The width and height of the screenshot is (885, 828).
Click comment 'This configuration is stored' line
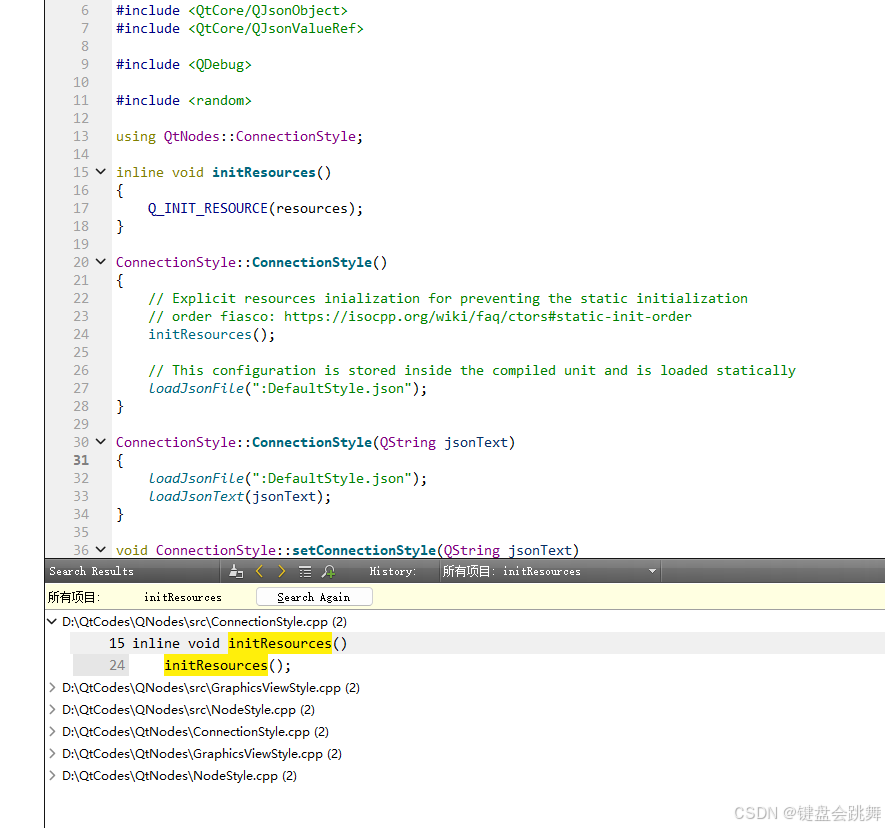click(x=472, y=371)
